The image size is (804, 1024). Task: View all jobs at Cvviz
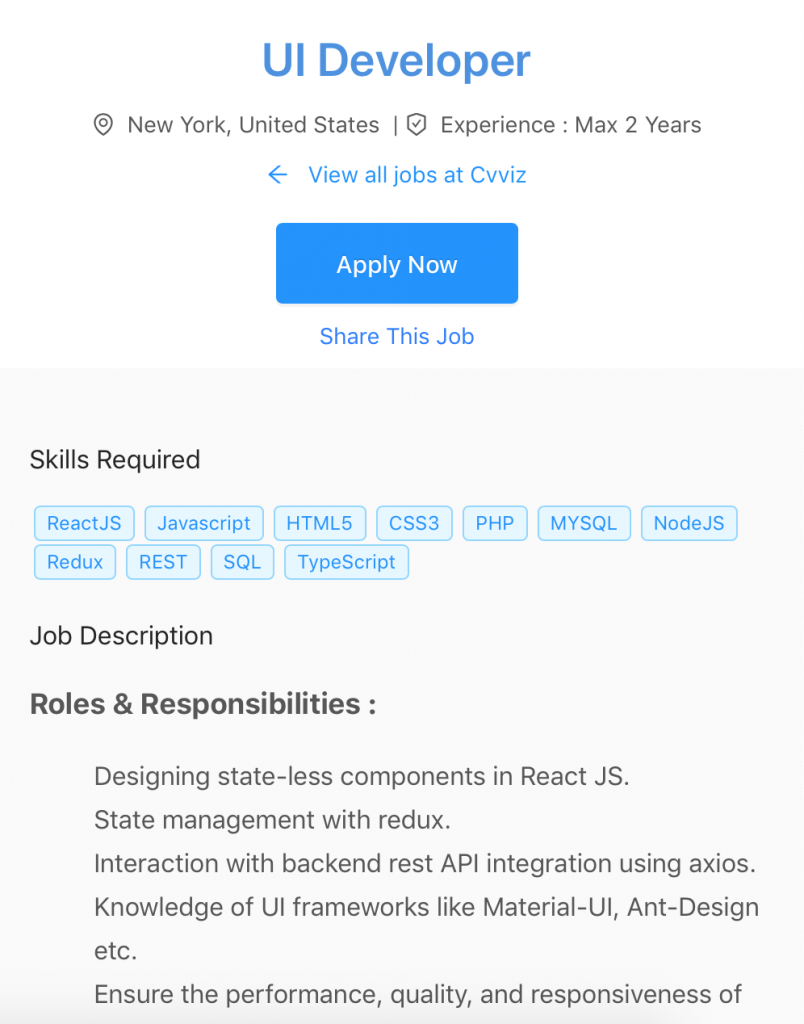click(x=417, y=175)
